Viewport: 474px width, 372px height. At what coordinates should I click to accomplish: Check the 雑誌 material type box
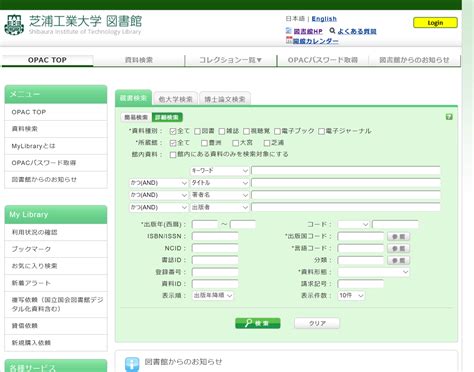click(222, 131)
